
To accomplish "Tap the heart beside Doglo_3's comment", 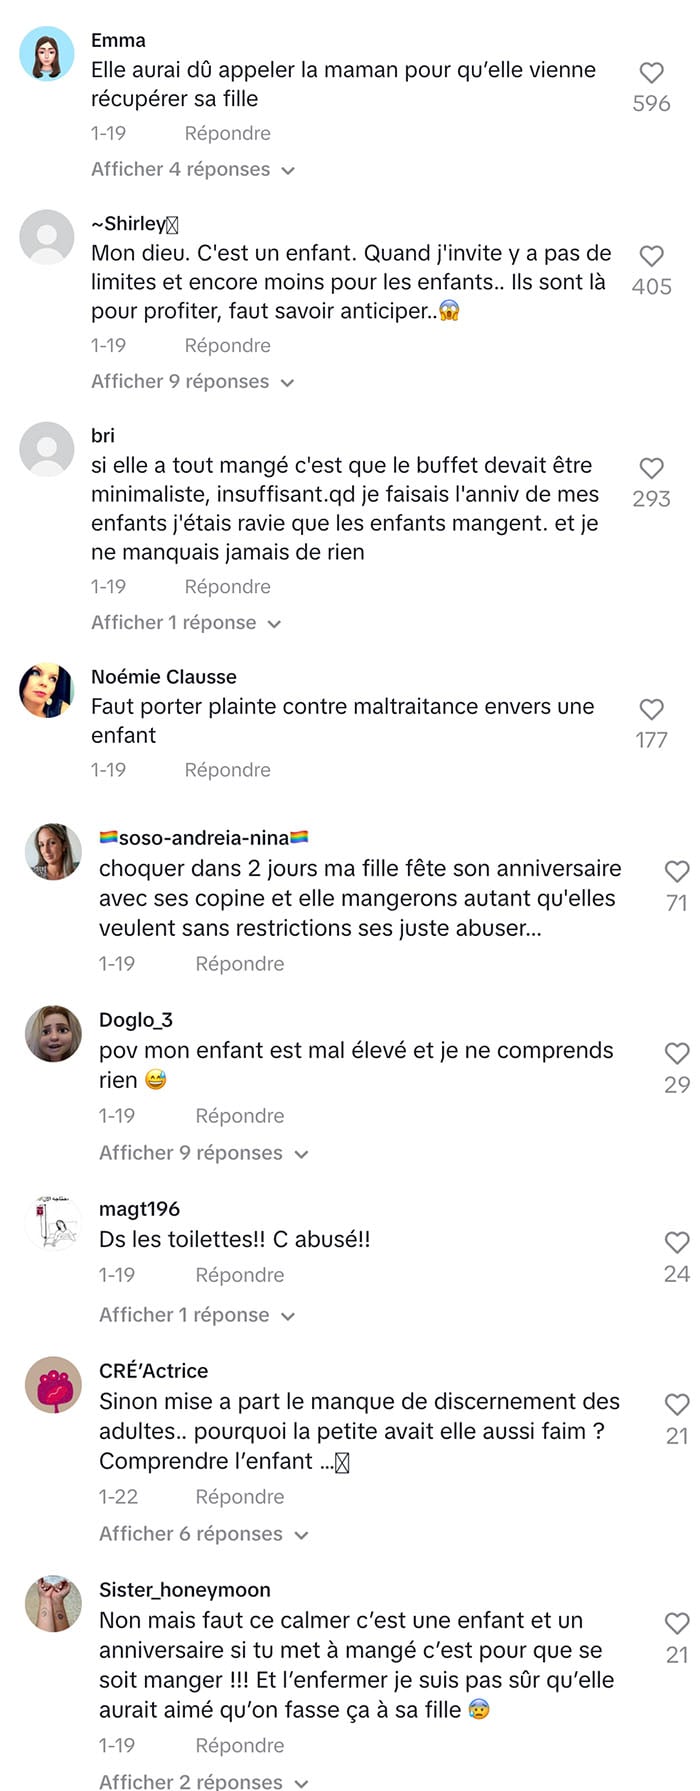I will point(677,1053).
